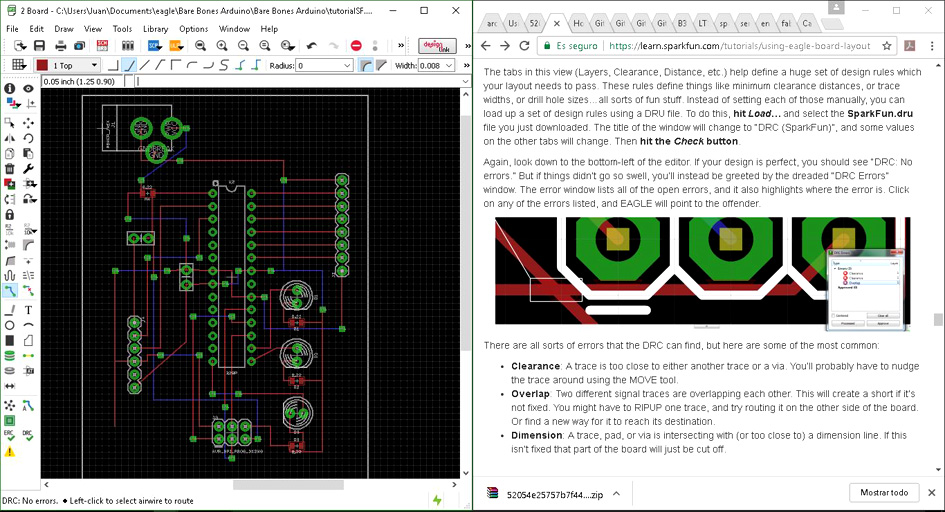Select the Route airwire tool
The width and height of the screenshot is (945, 512).
(10, 292)
